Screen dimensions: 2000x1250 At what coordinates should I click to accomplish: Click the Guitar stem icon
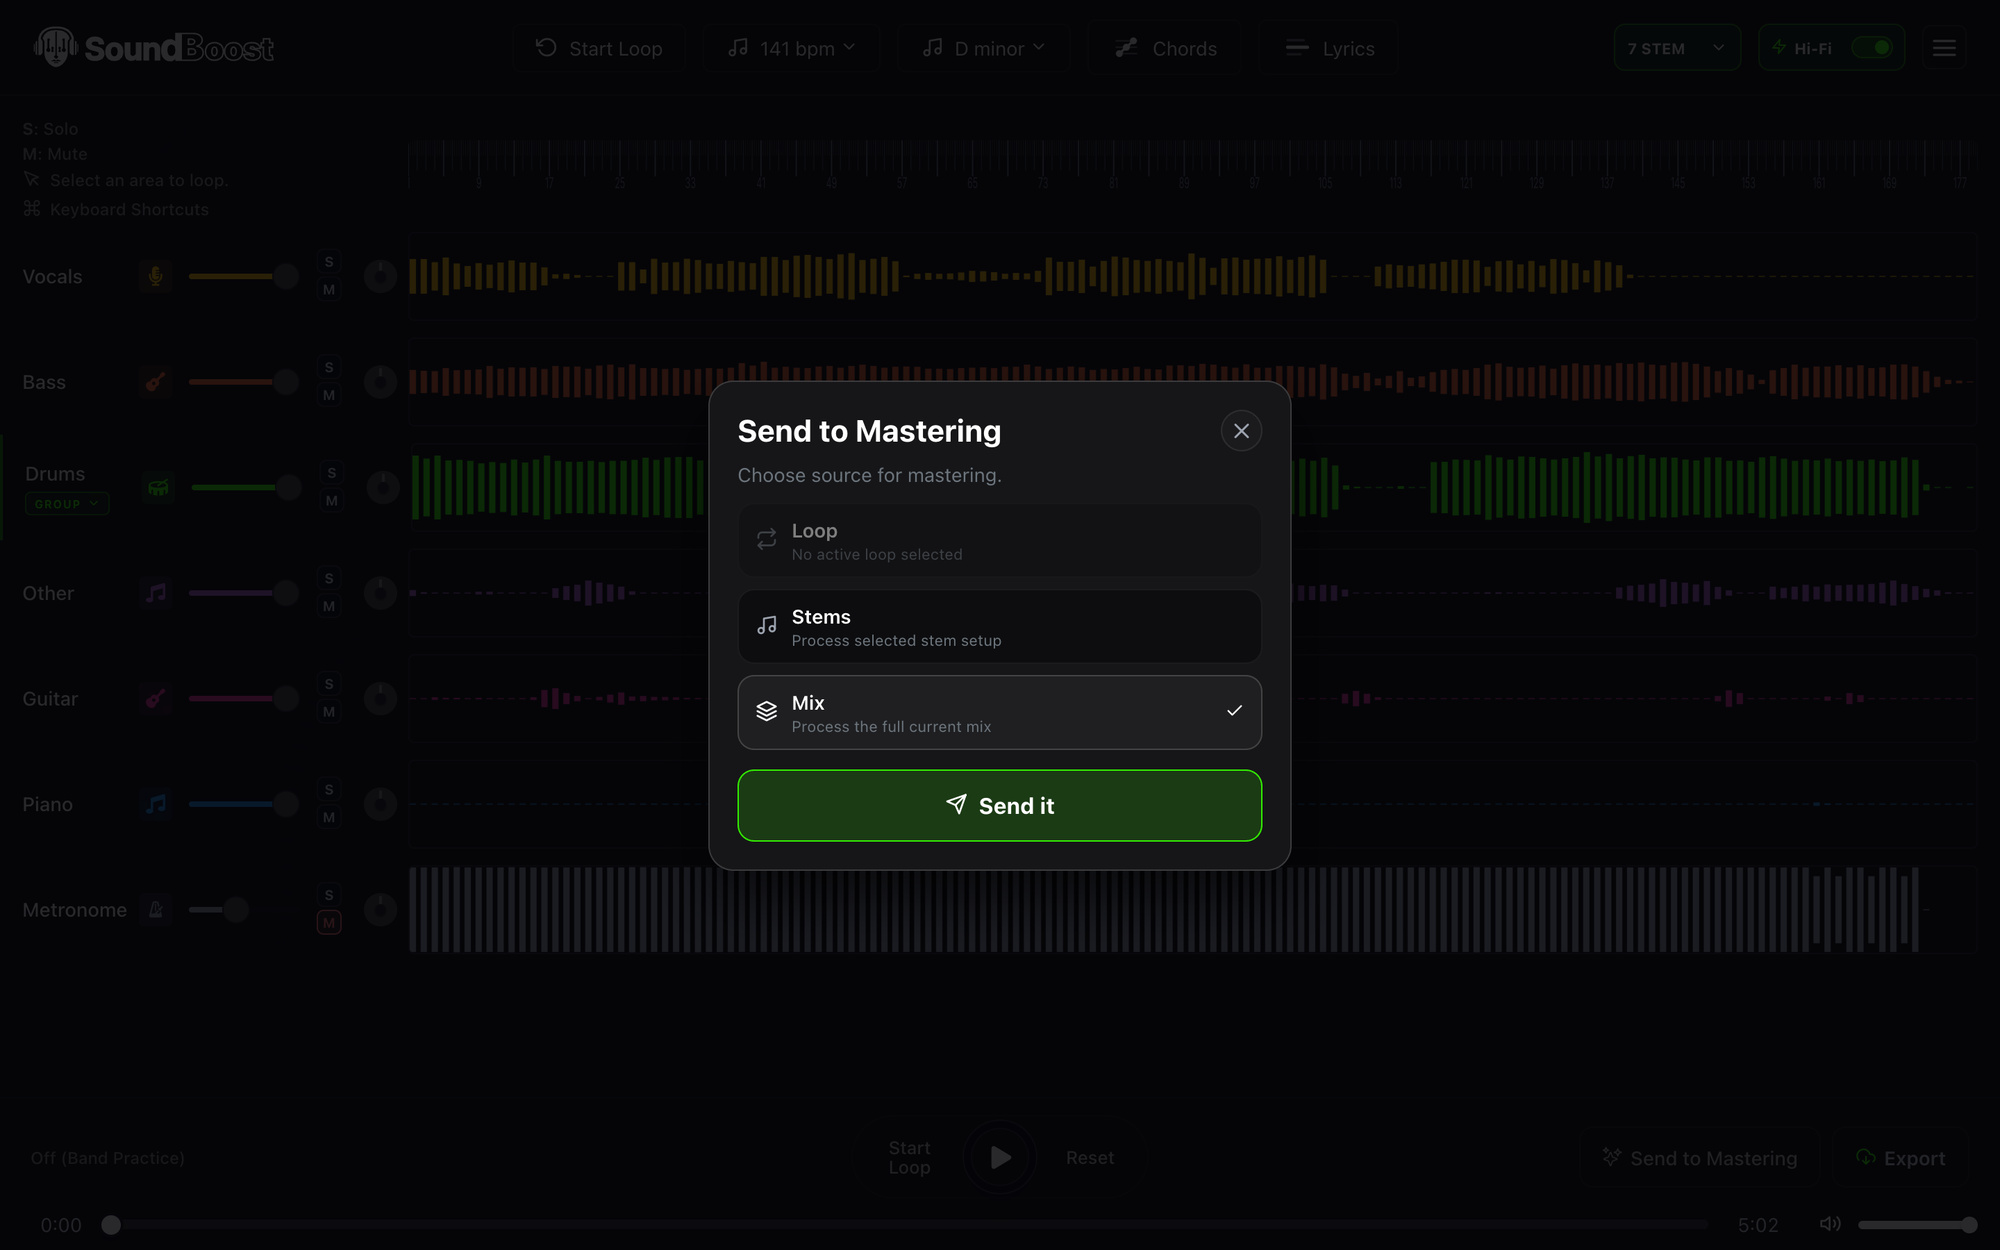click(x=156, y=698)
